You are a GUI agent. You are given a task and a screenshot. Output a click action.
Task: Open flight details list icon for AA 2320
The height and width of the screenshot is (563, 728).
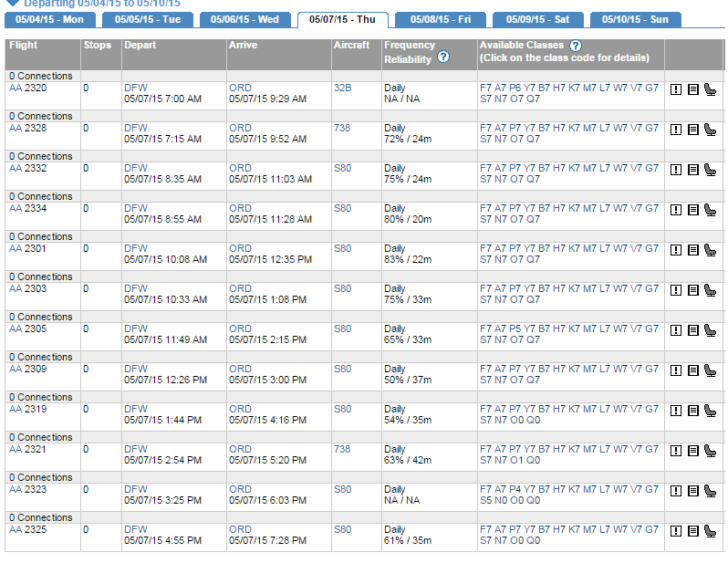click(693, 90)
